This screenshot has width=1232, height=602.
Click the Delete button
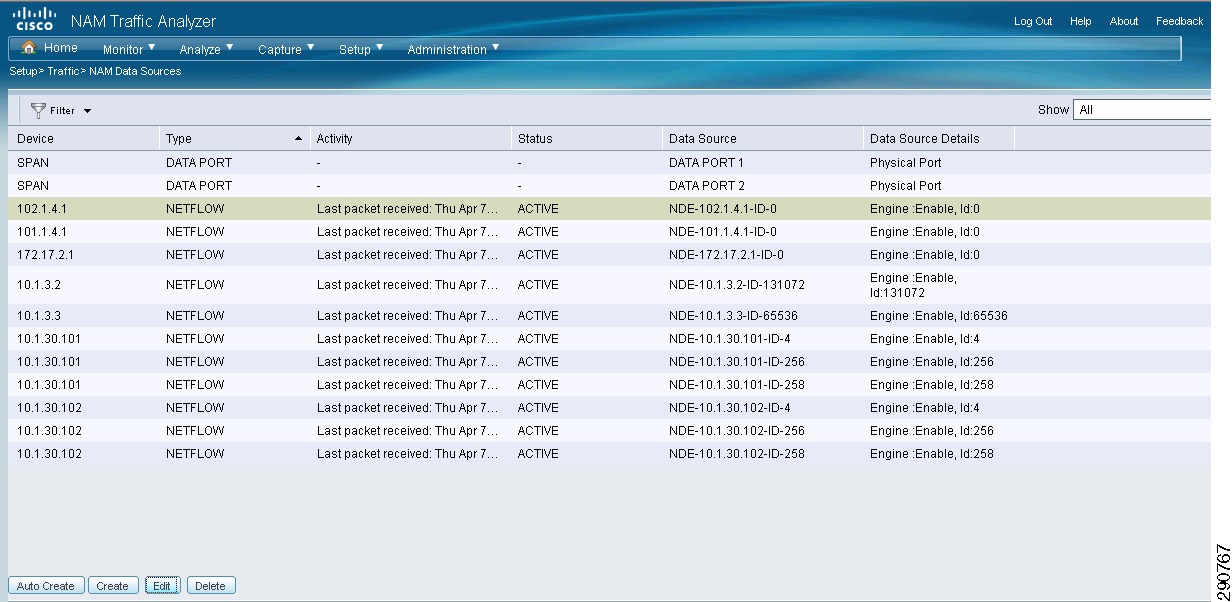(210, 586)
